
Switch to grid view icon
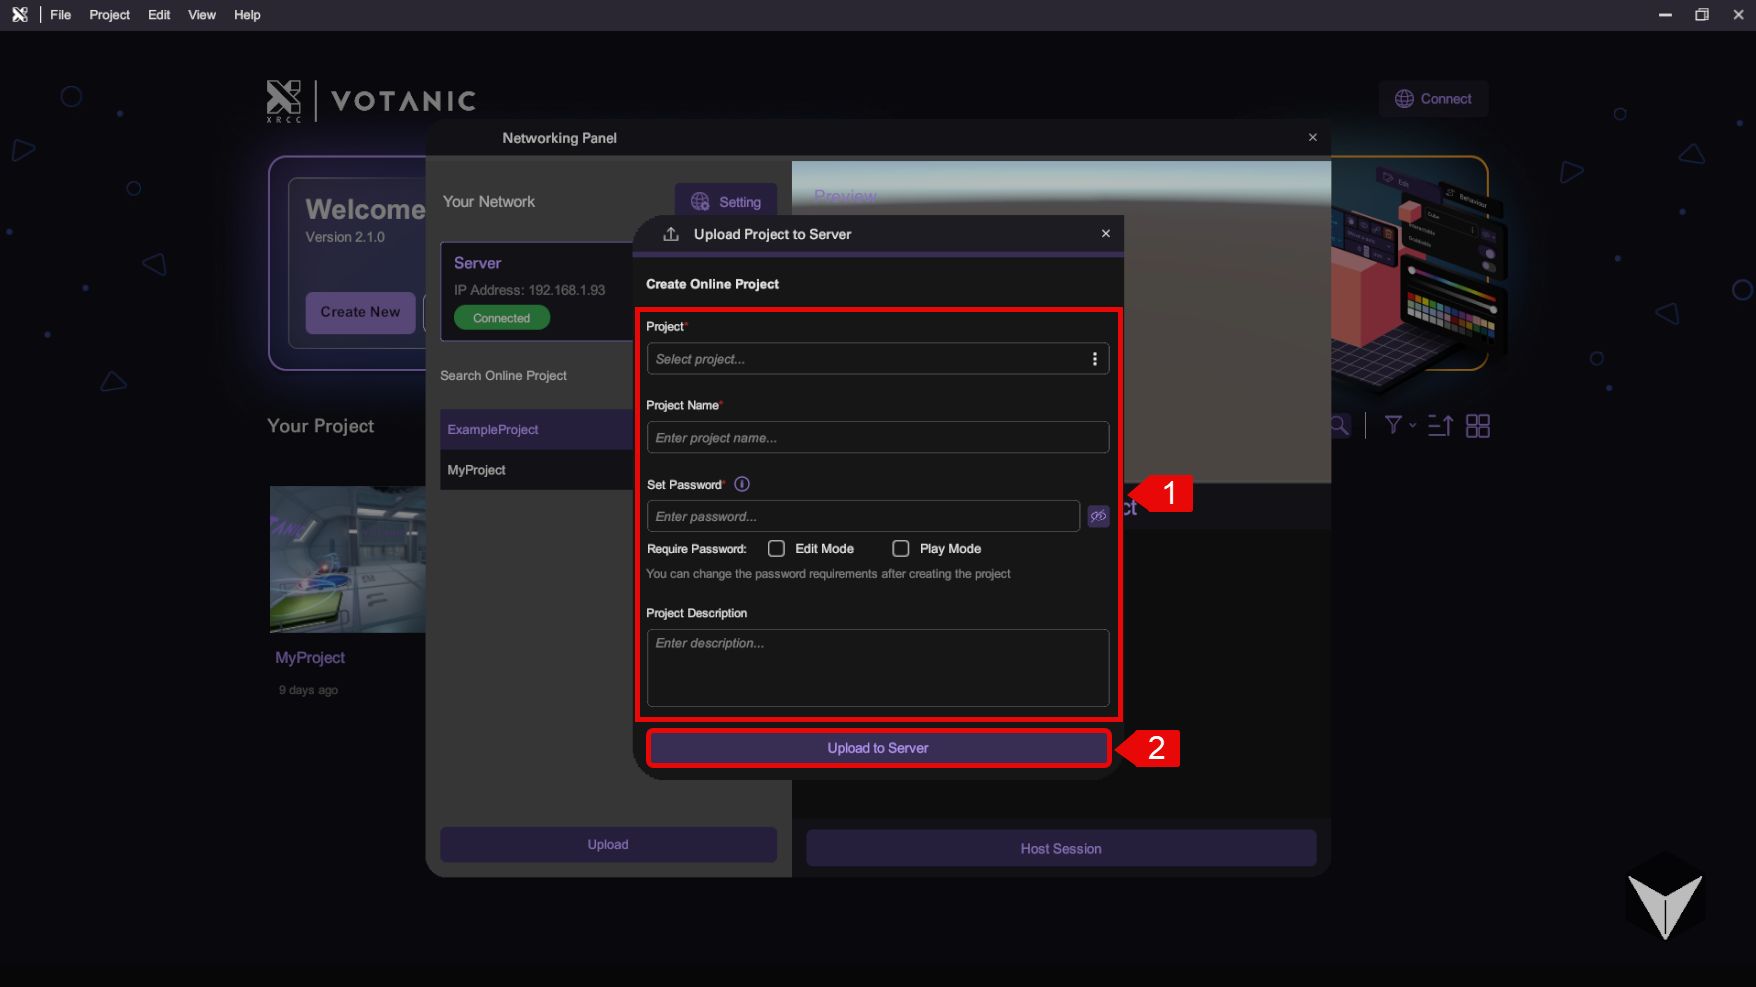coord(1478,426)
